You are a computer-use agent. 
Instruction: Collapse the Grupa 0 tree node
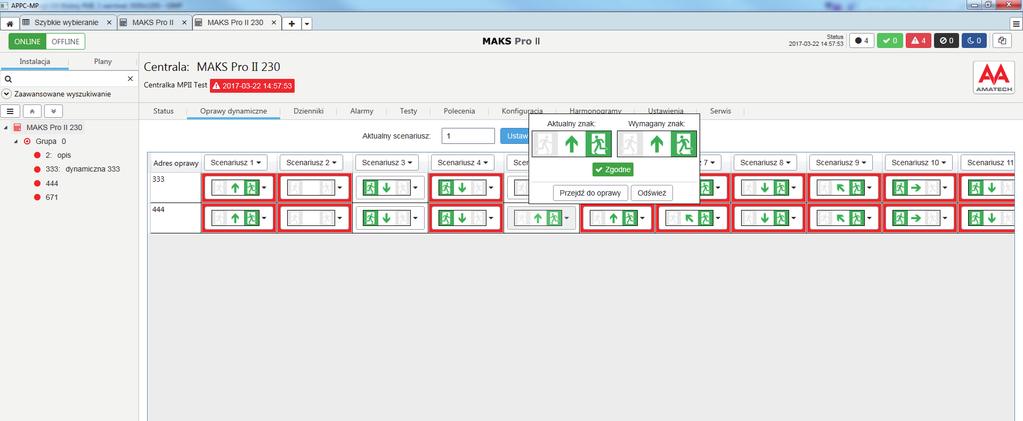[x=16, y=141]
